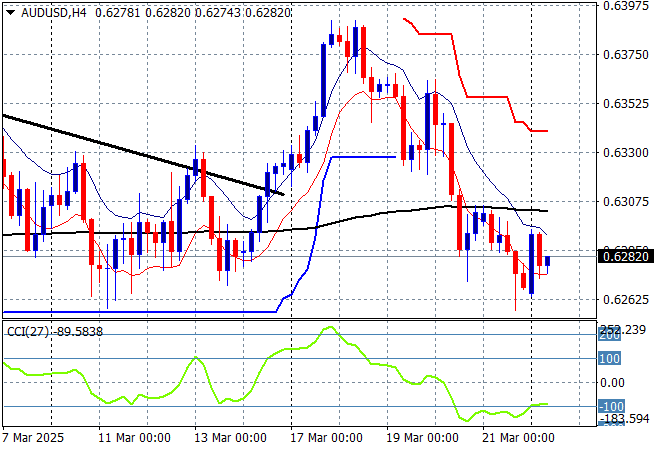Click the 0.62625 price scale value
This screenshot has height=450, width=660.
(625, 300)
